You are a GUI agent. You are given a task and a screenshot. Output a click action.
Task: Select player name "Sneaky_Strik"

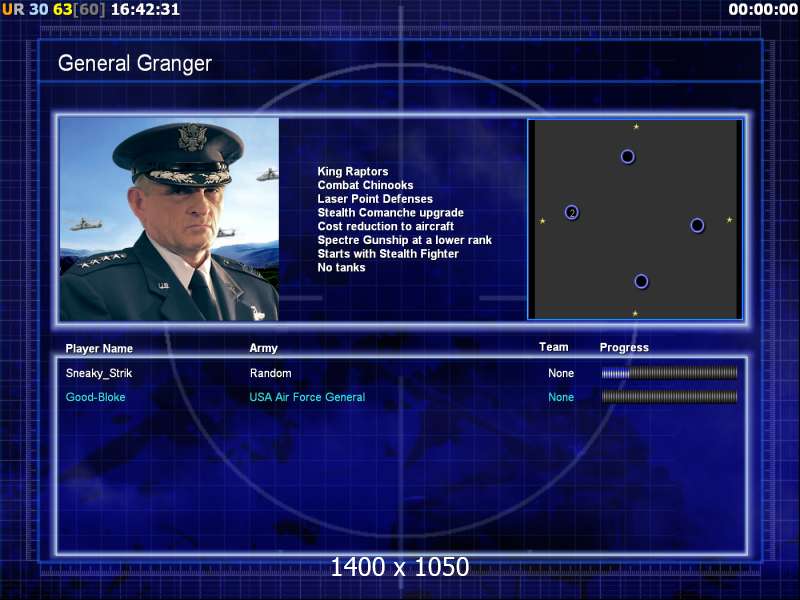tap(99, 373)
